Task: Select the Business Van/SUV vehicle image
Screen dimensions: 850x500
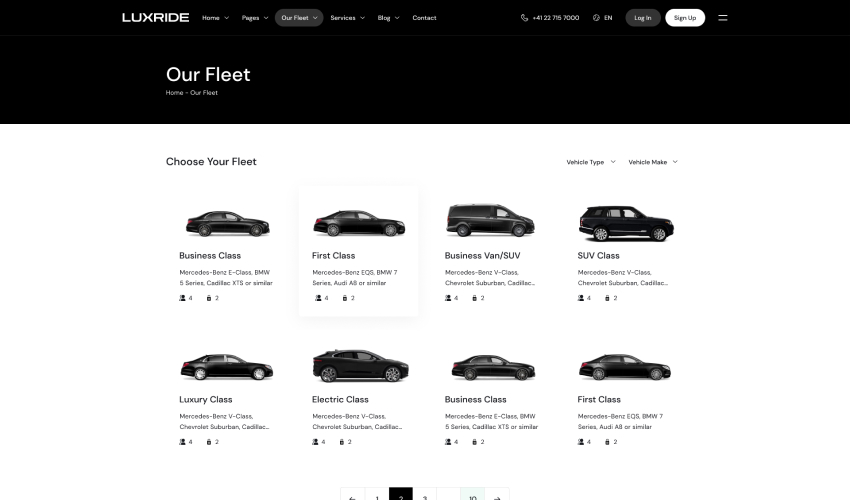Action: coord(490,221)
